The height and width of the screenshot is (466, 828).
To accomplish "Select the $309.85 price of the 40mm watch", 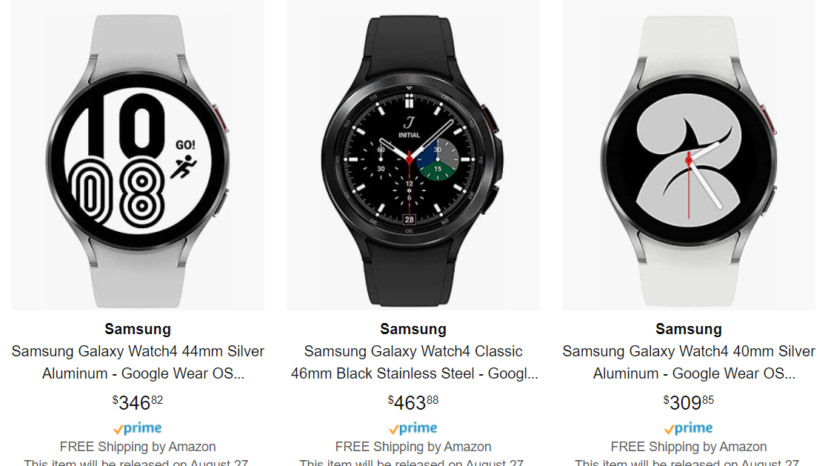I will [x=689, y=403].
